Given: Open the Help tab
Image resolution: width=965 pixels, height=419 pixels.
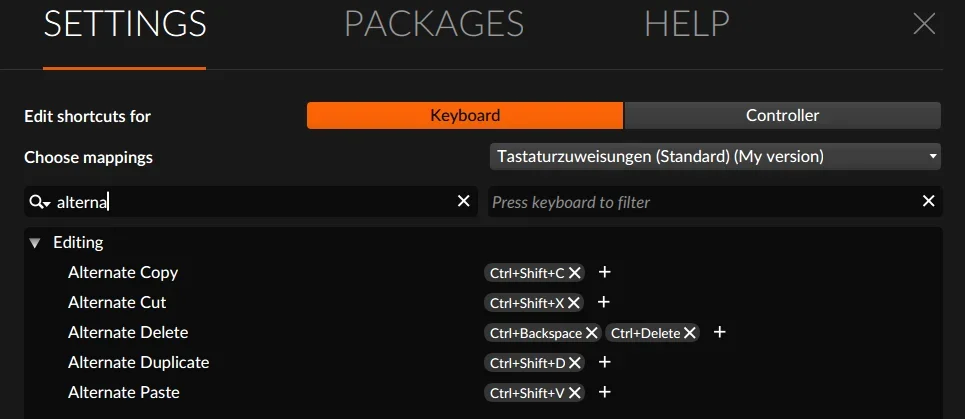Looking at the screenshot, I should click(x=686, y=24).
